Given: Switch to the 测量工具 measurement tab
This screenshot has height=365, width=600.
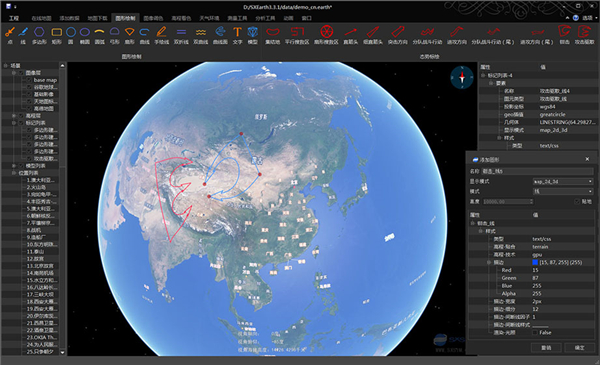Looking at the screenshot, I should [237, 18].
